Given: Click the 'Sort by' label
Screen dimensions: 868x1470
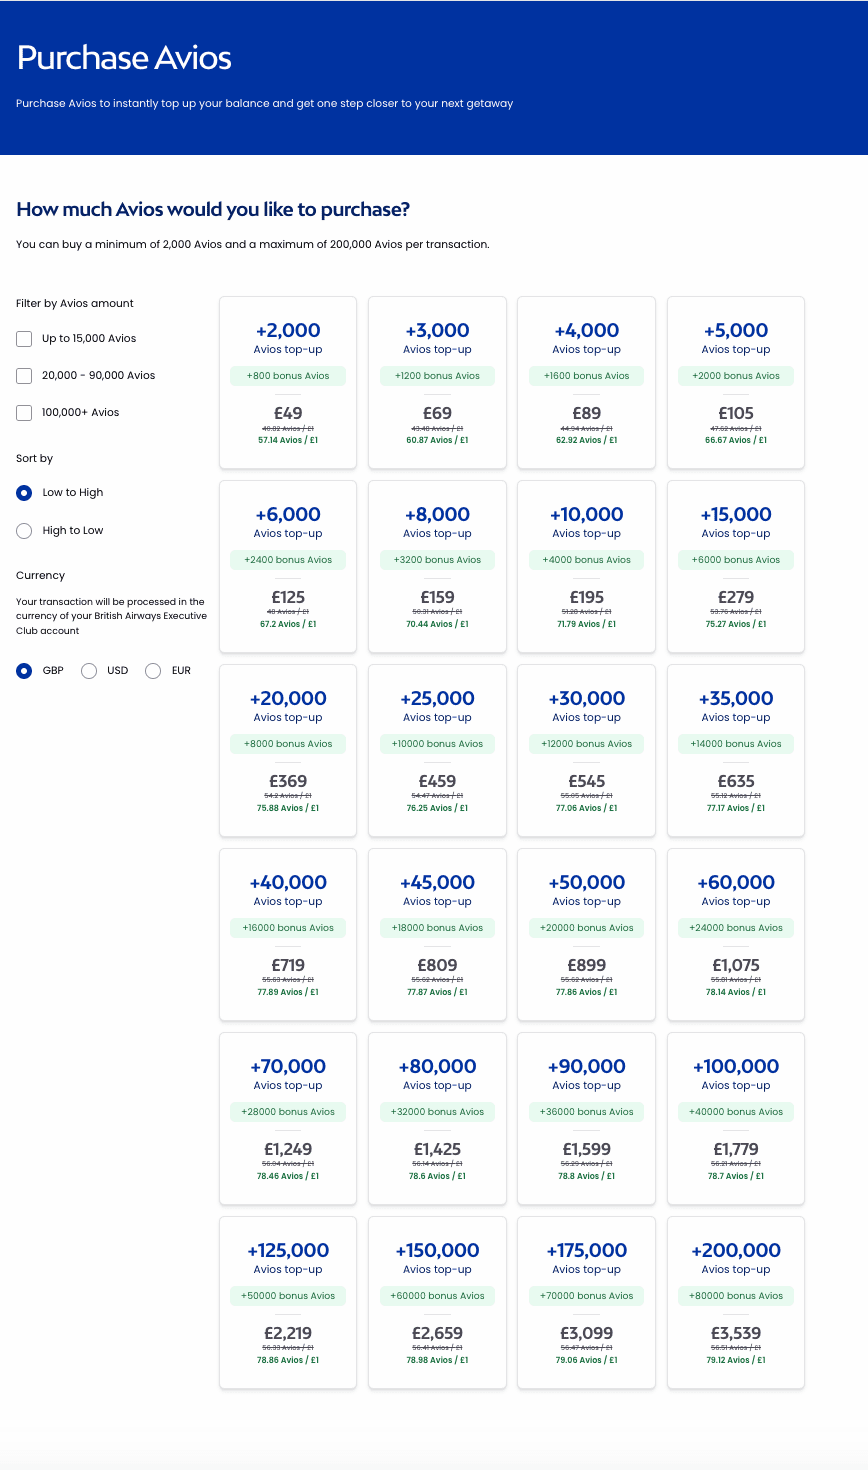Looking at the screenshot, I should pyautogui.click(x=35, y=459).
